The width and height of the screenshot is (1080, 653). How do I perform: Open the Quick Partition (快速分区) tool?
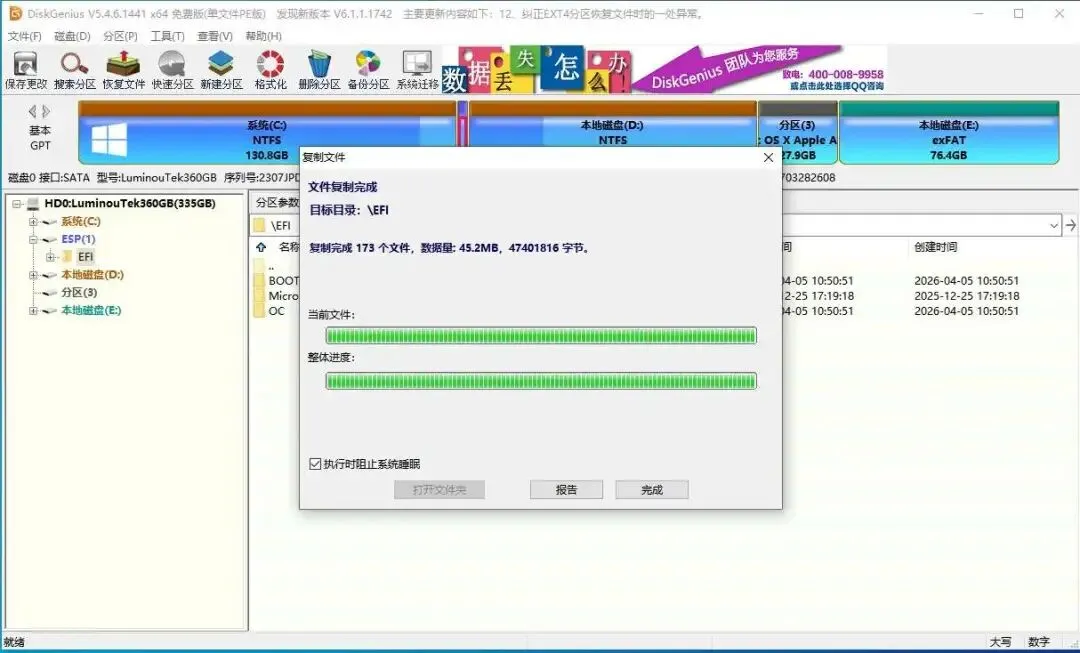(x=172, y=70)
